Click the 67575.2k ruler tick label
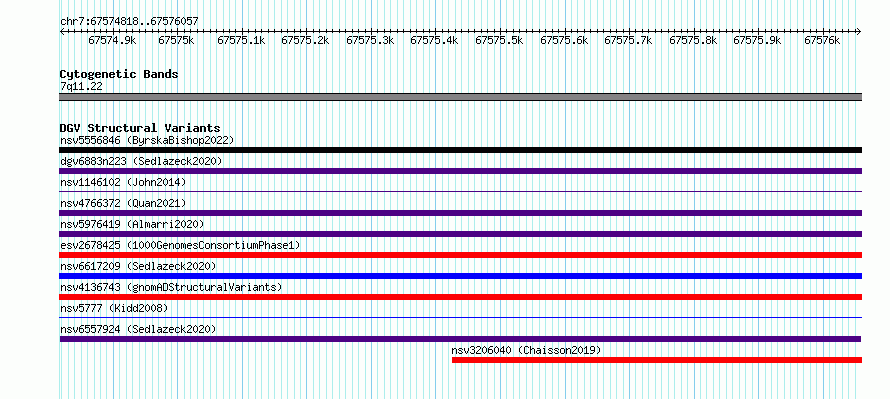890x399 pixels. pos(305,41)
